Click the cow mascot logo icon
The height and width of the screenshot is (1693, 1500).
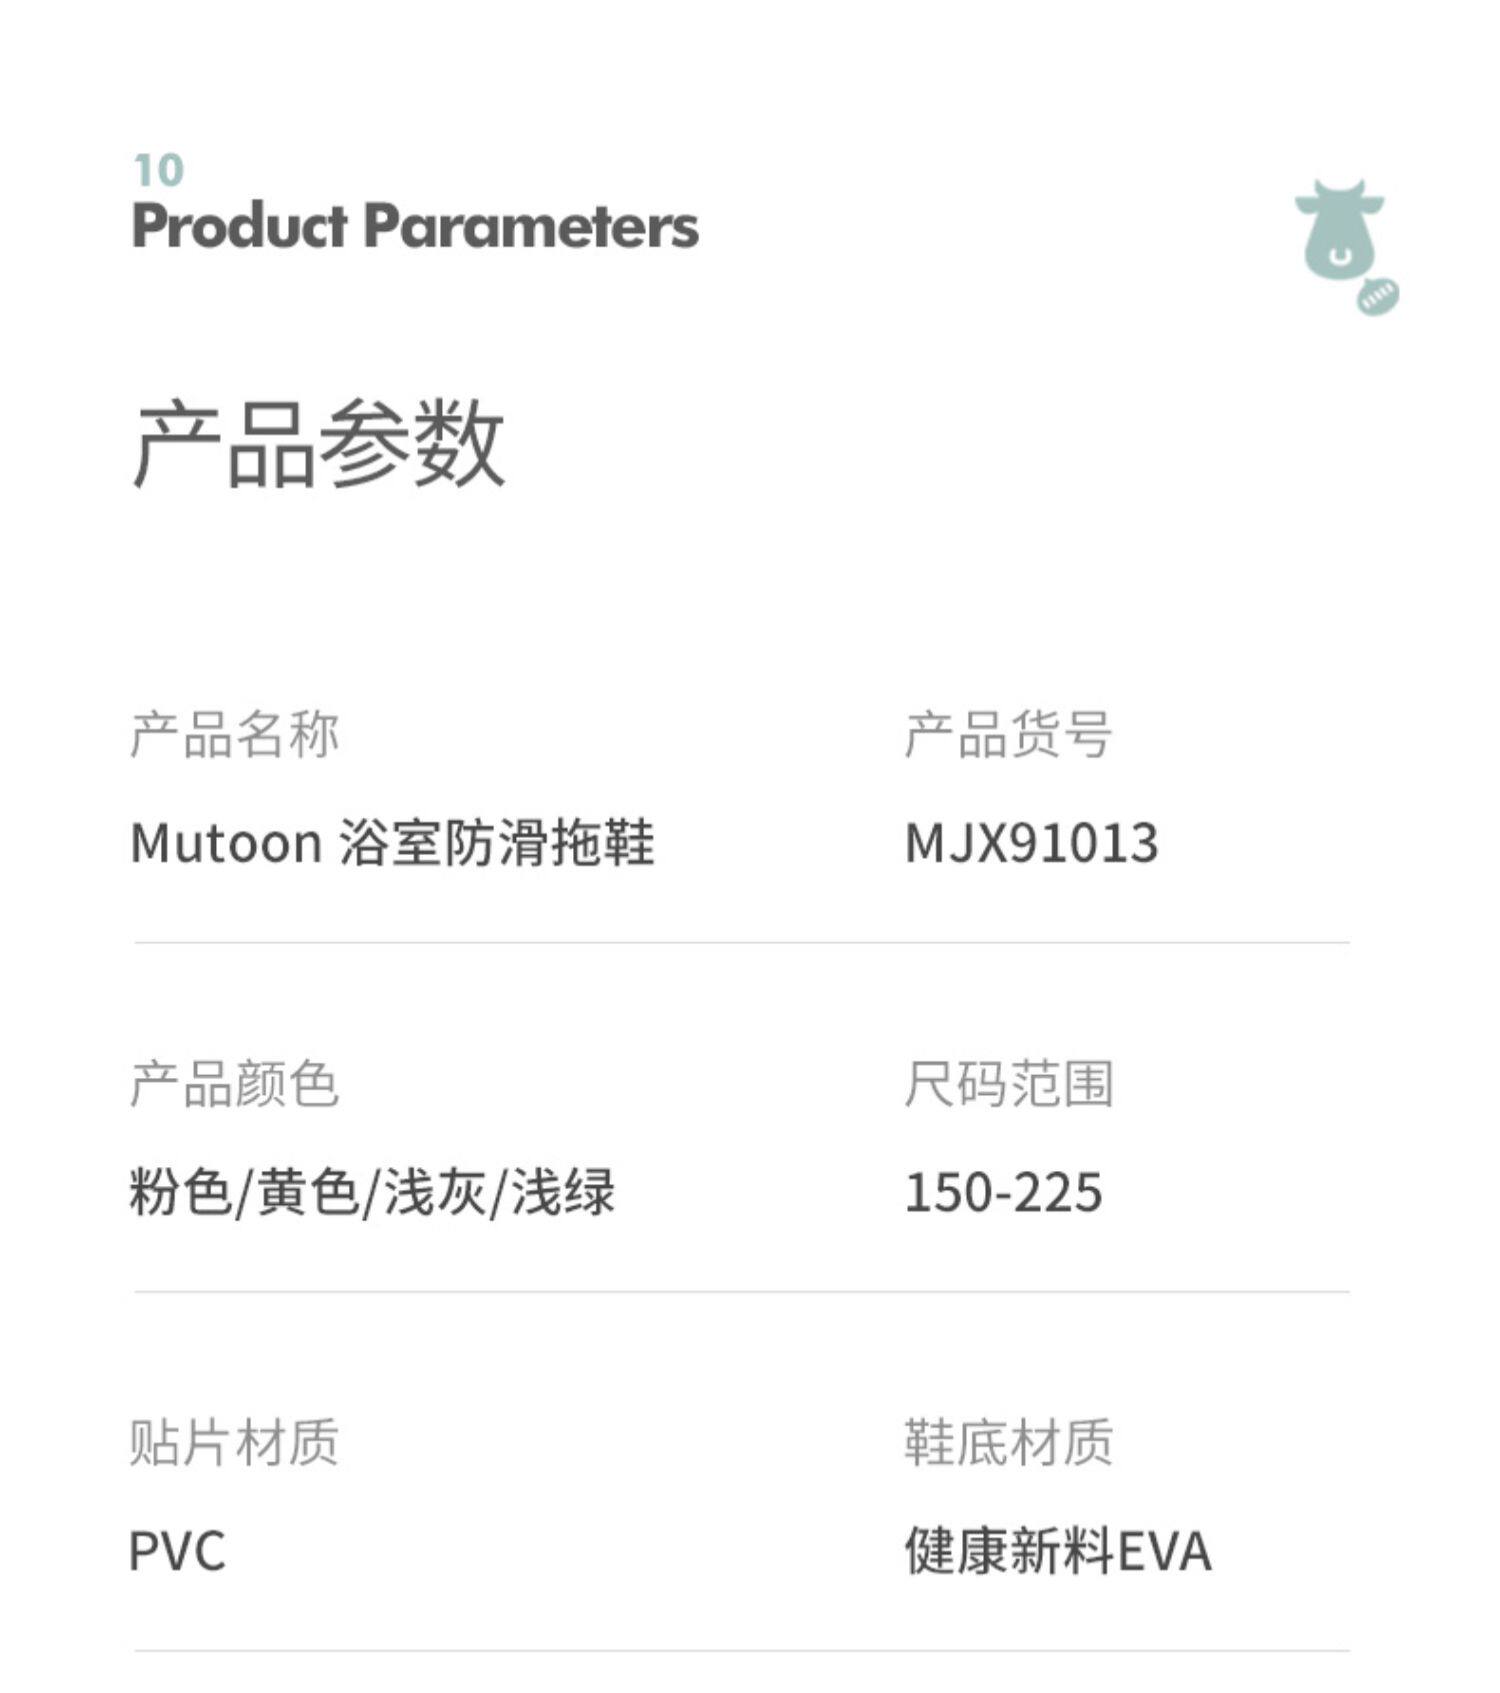pyautogui.click(x=1338, y=231)
